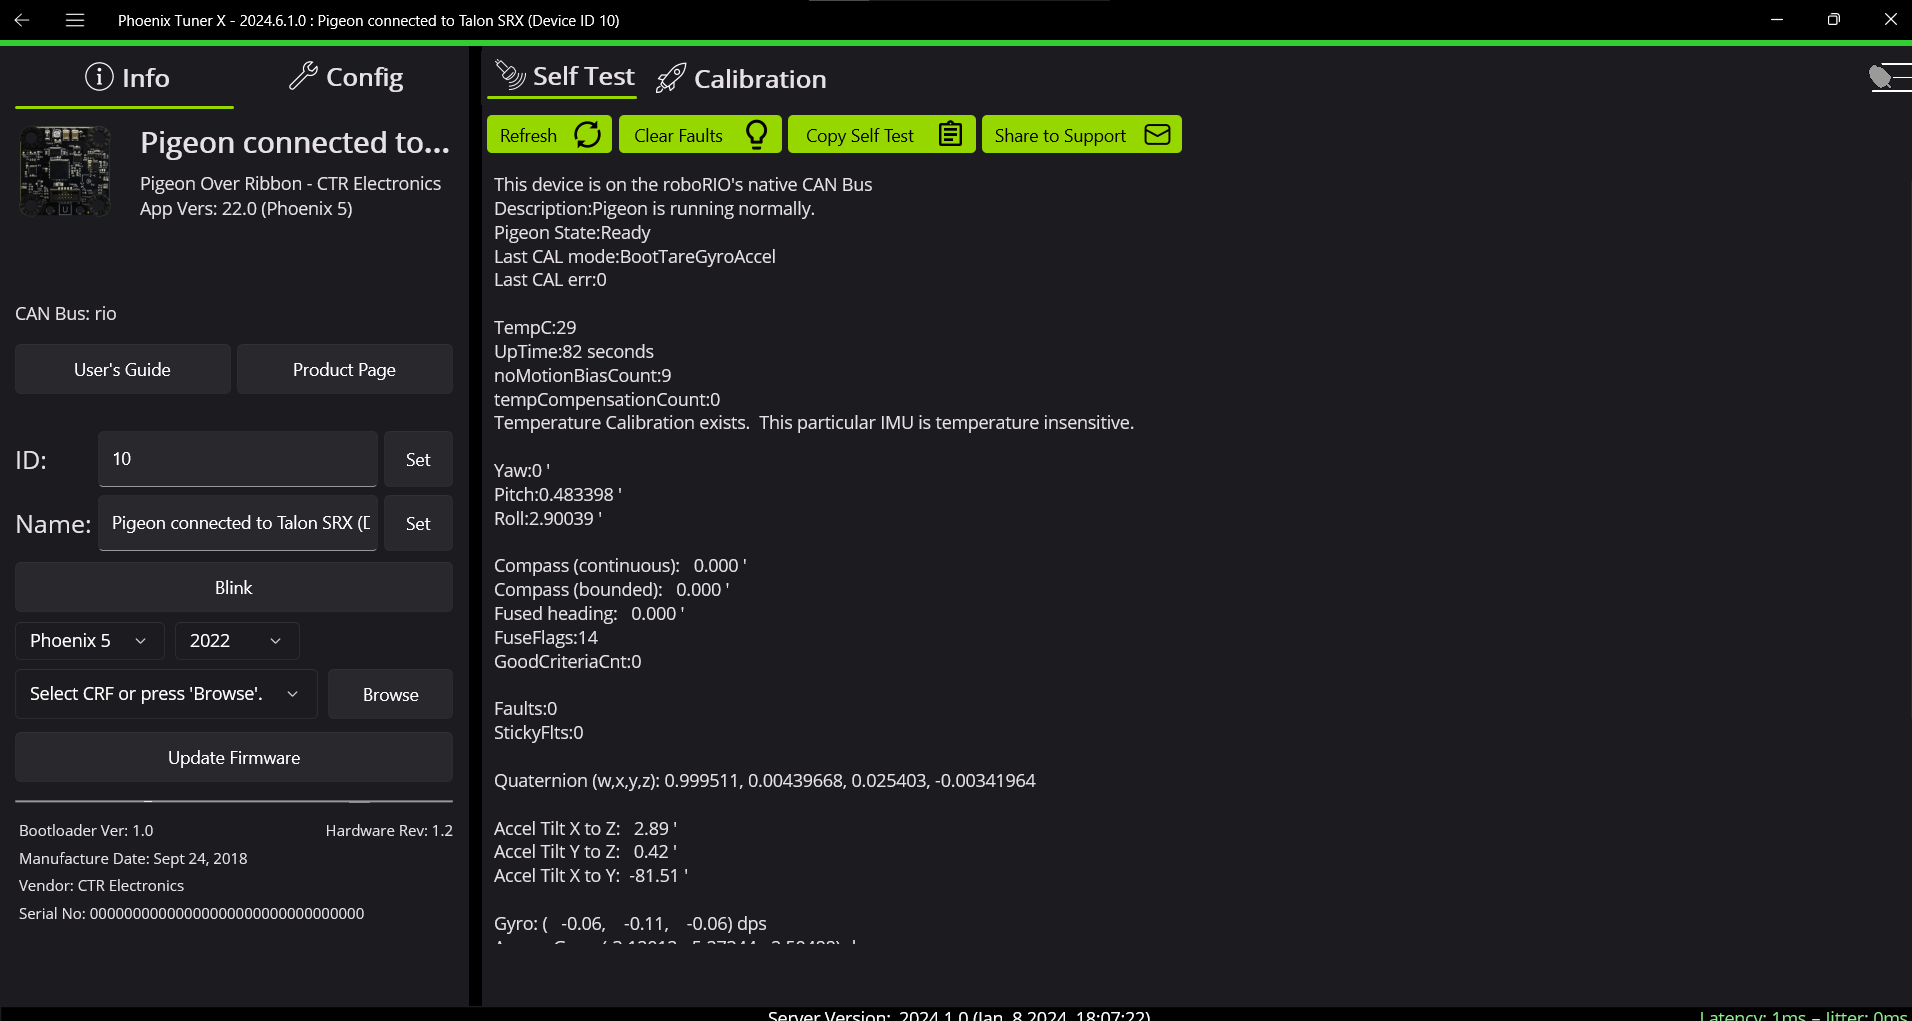Click the 'Pigeon State:Ready' line
1912x1021 pixels.
pos(572,232)
